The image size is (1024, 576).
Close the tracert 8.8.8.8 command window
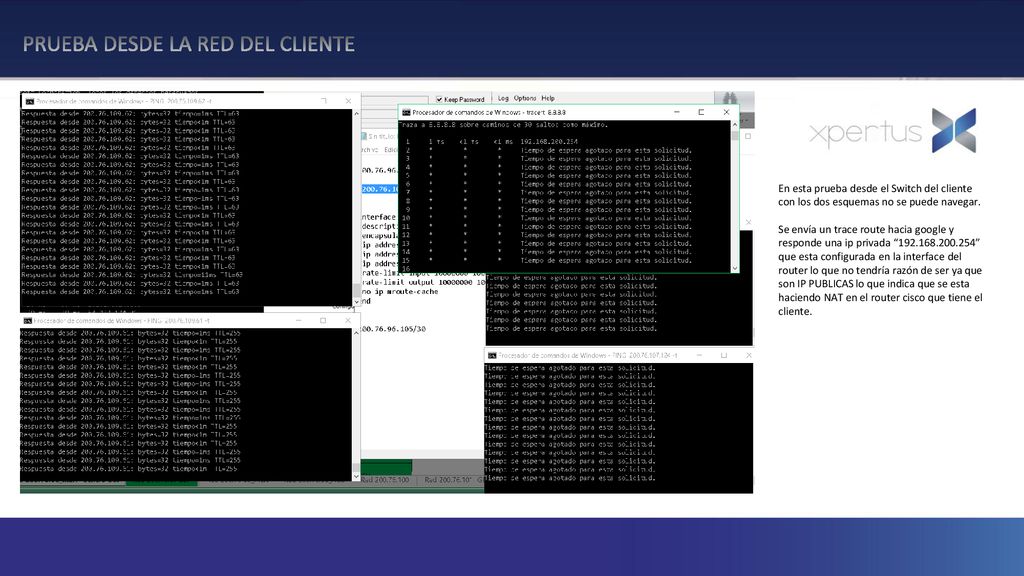point(726,112)
